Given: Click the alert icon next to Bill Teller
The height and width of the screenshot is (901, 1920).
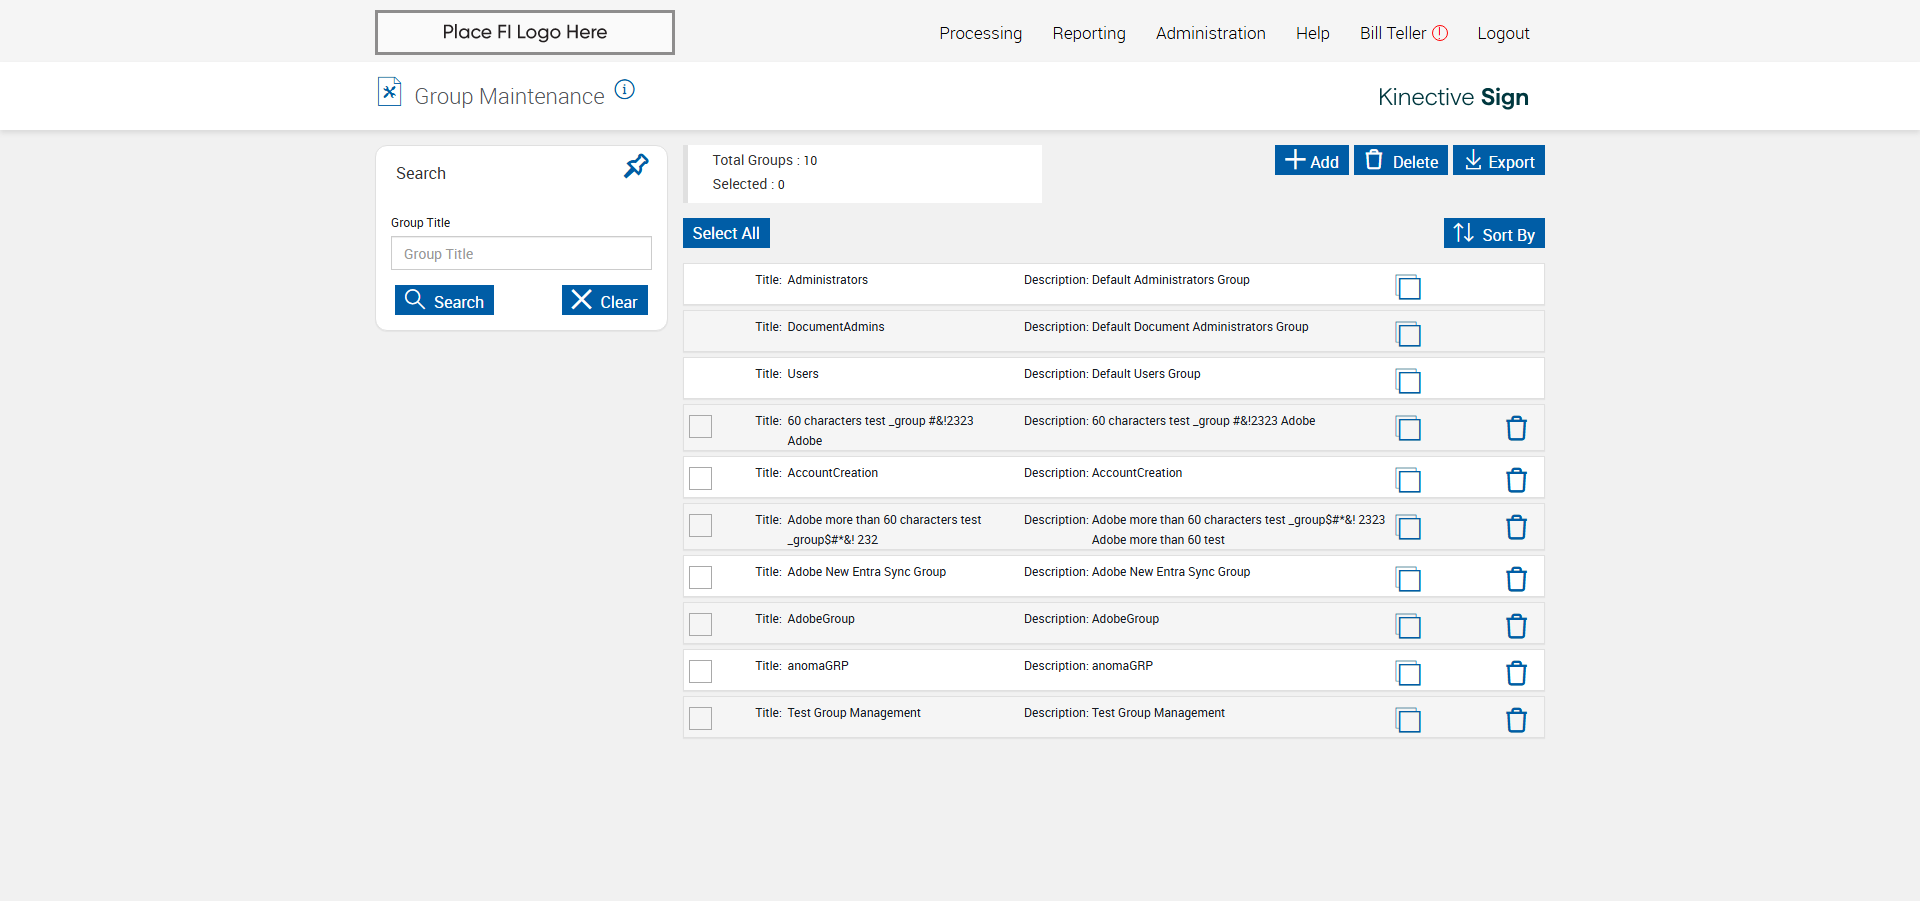Looking at the screenshot, I should pyautogui.click(x=1440, y=33).
